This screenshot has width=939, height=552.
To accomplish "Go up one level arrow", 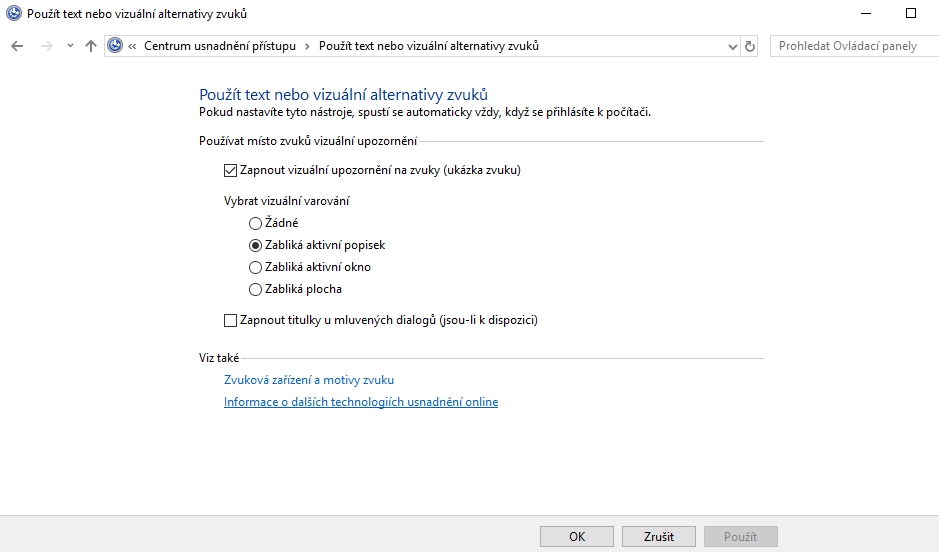I will (90, 46).
